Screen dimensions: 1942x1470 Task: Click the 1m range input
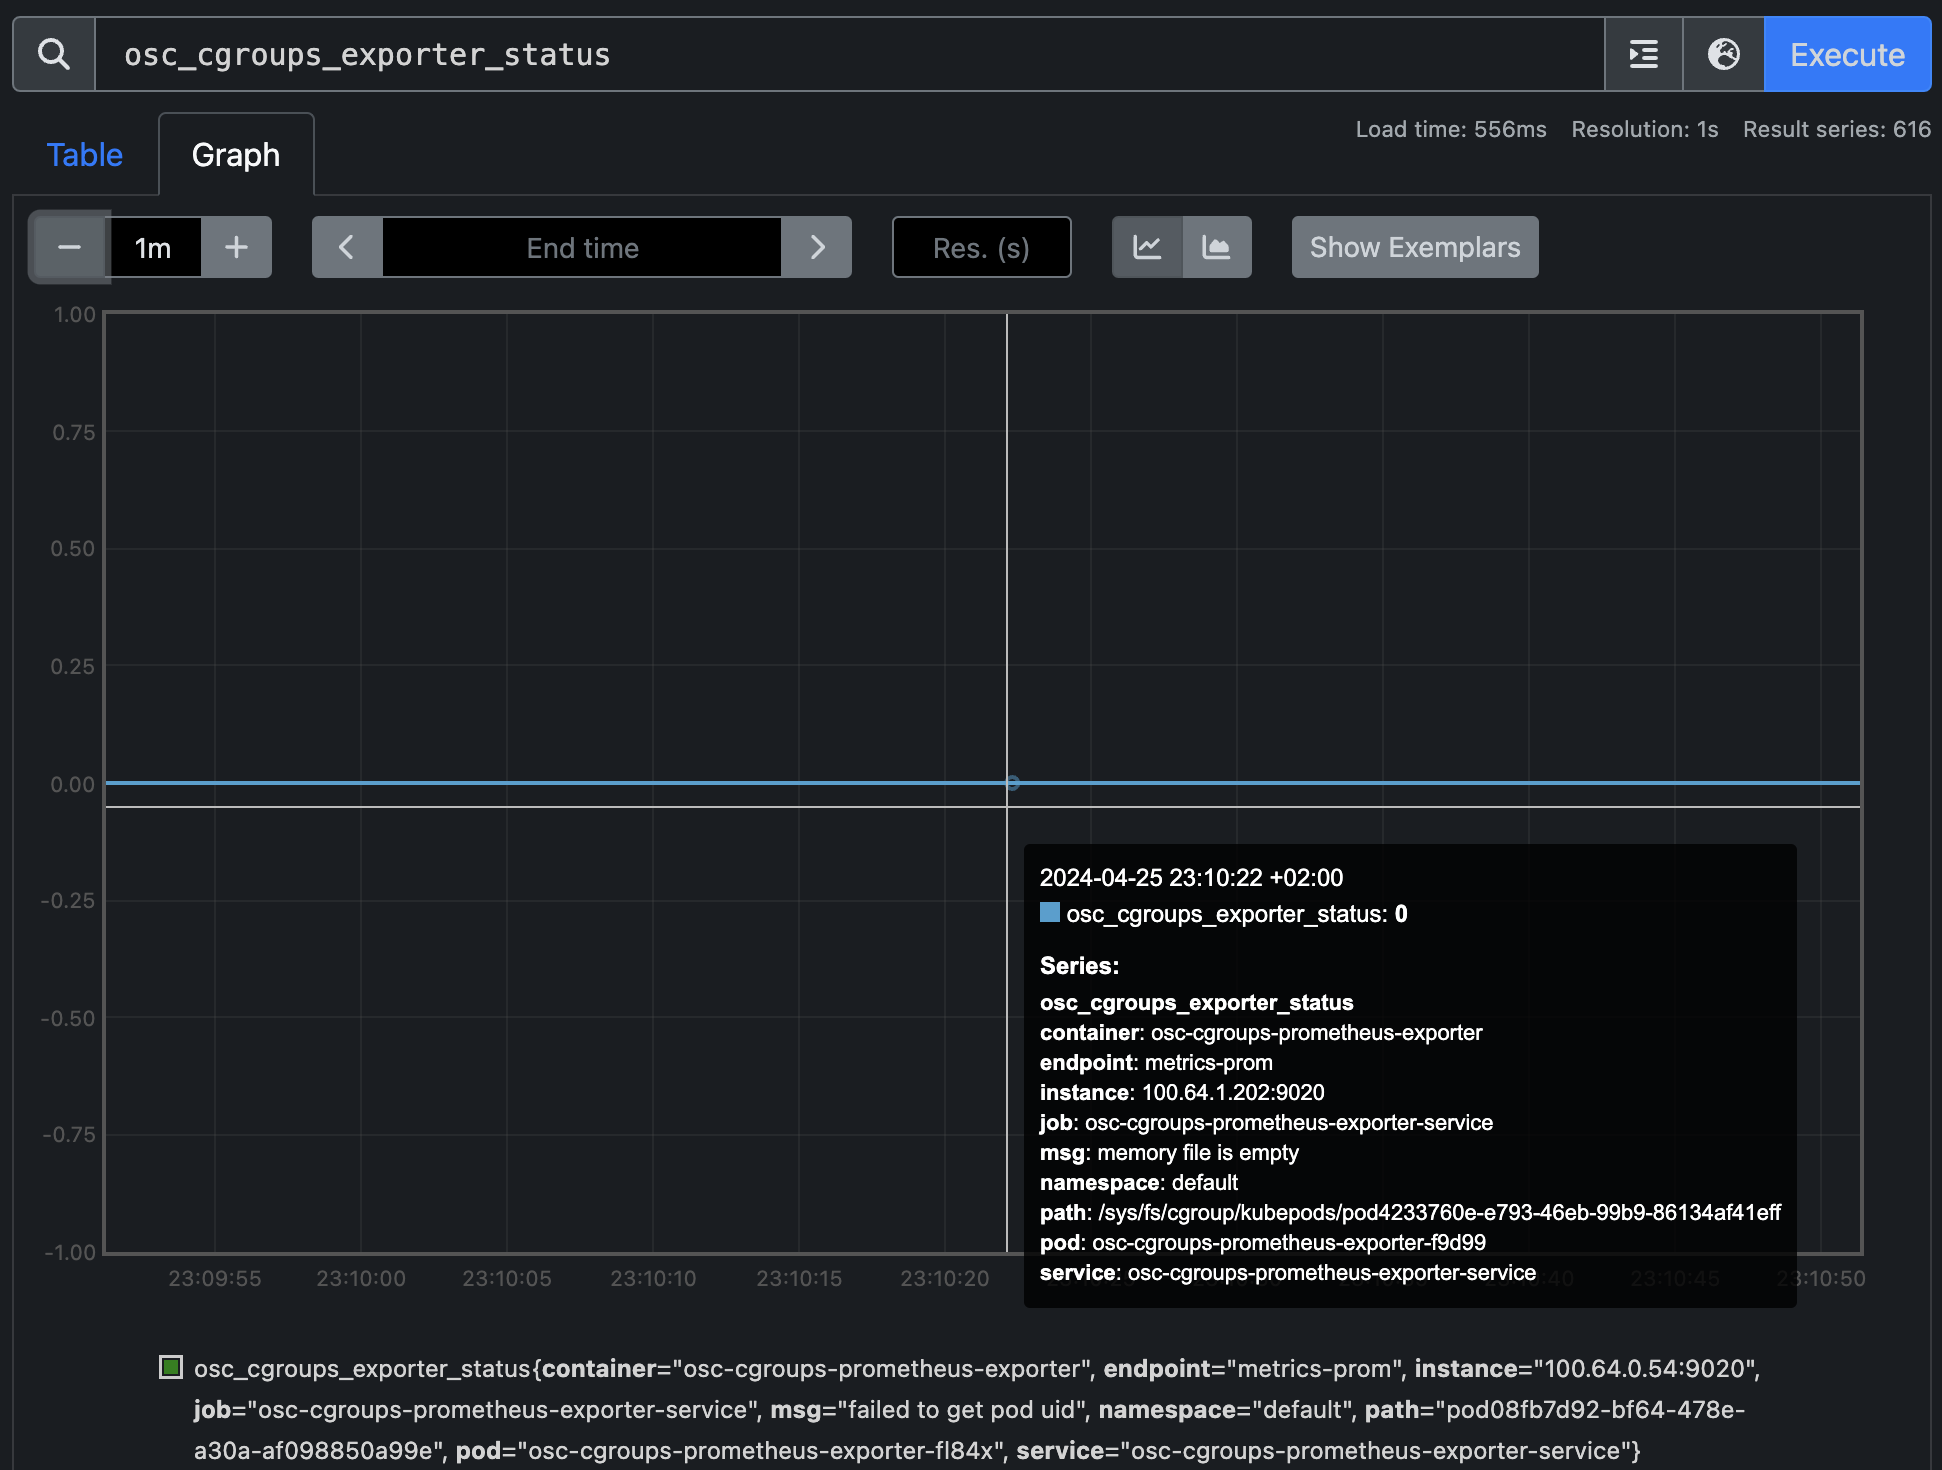point(154,247)
